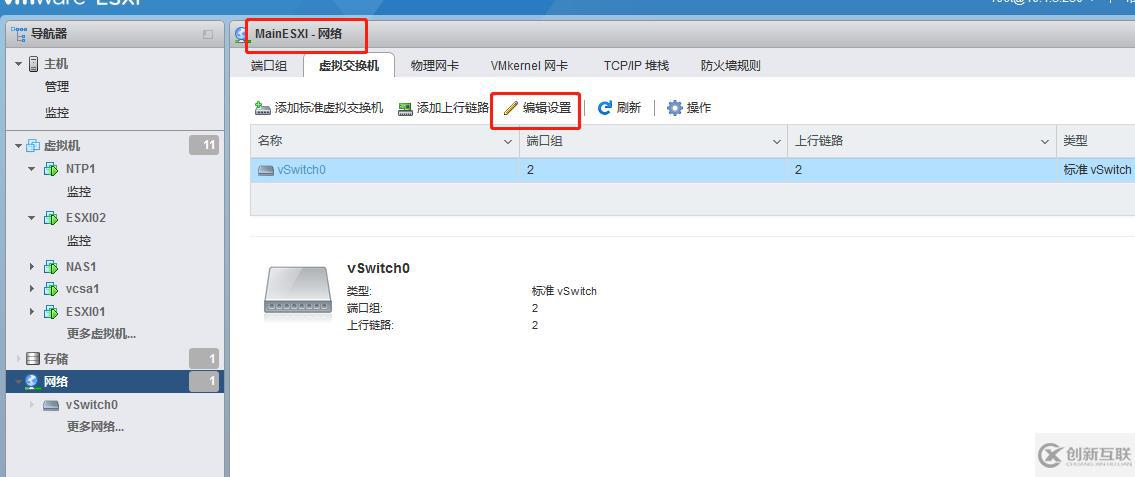The image size is (1135, 477).
Task: Click the vcsa1 virtual machine icon
Action: pyautogui.click(x=50, y=289)
